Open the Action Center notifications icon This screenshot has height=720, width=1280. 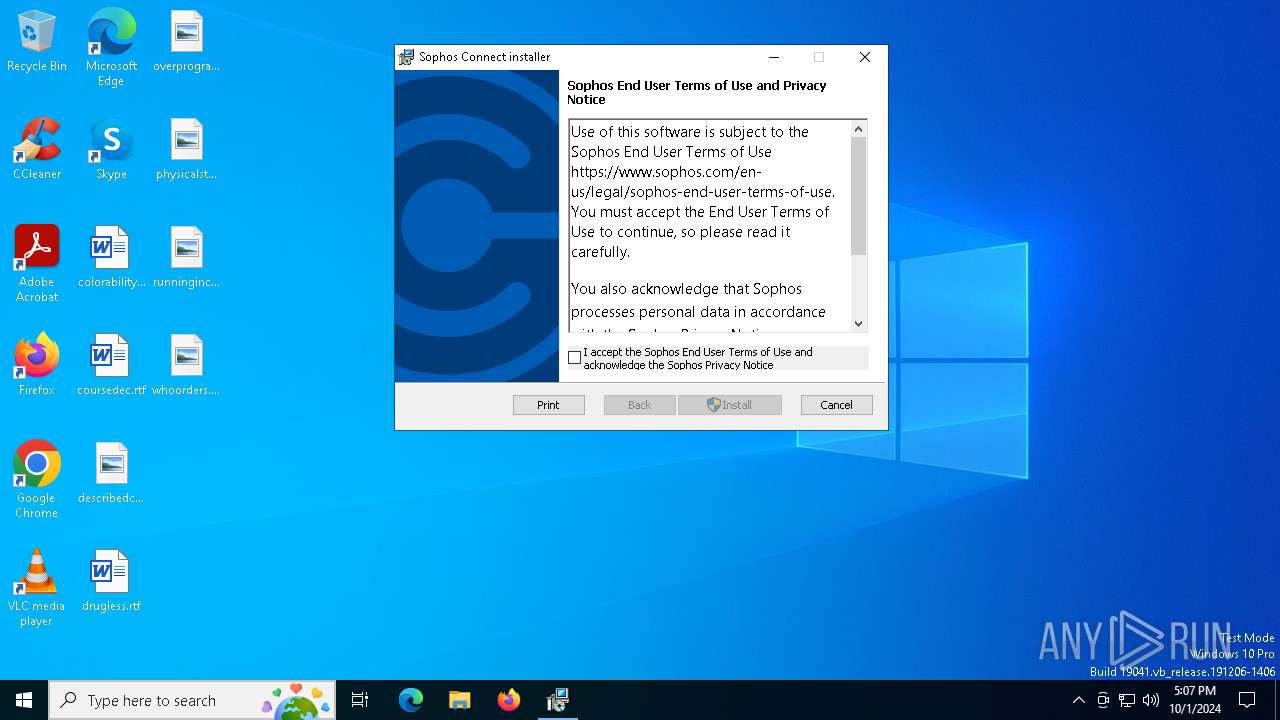pyautogui.click(x=1247, y=700)
